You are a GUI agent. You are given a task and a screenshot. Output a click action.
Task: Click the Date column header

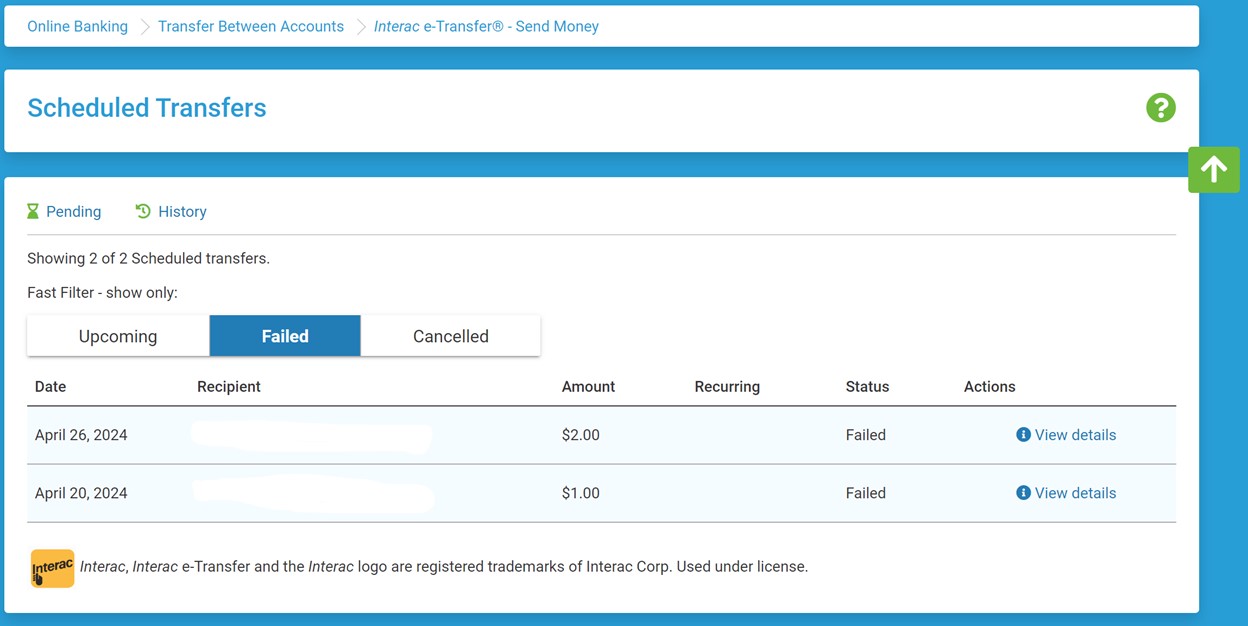(50, 387)
